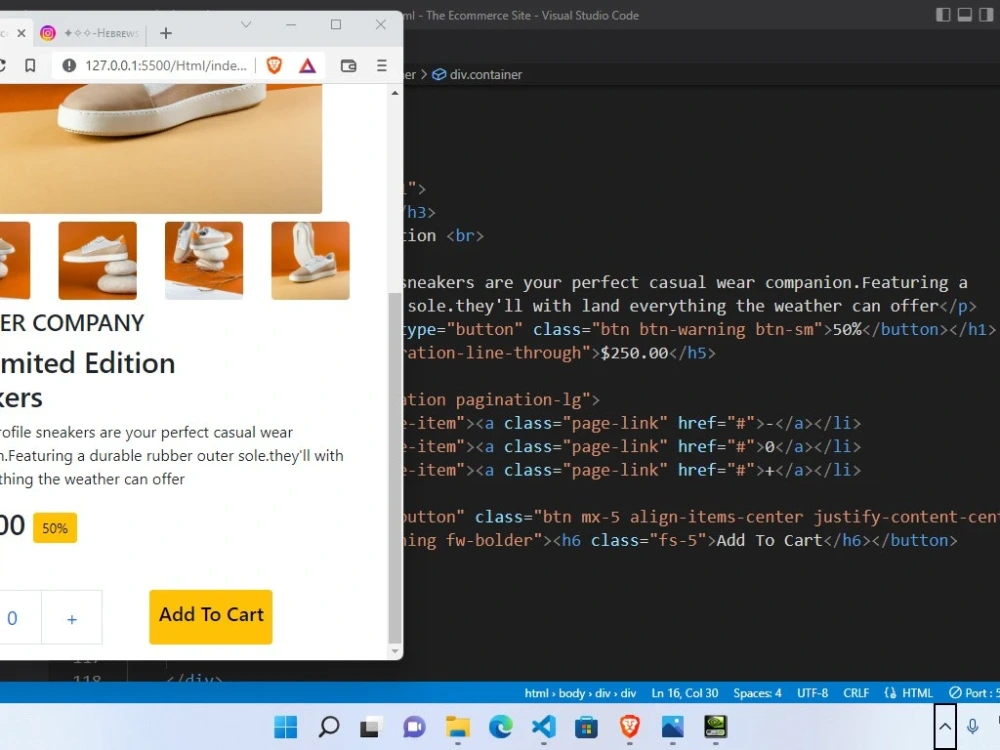This screenshot has height=750, width=1000.
Task: Open the NVIDIA app taskbar icon
Action: tap(716, 726)
